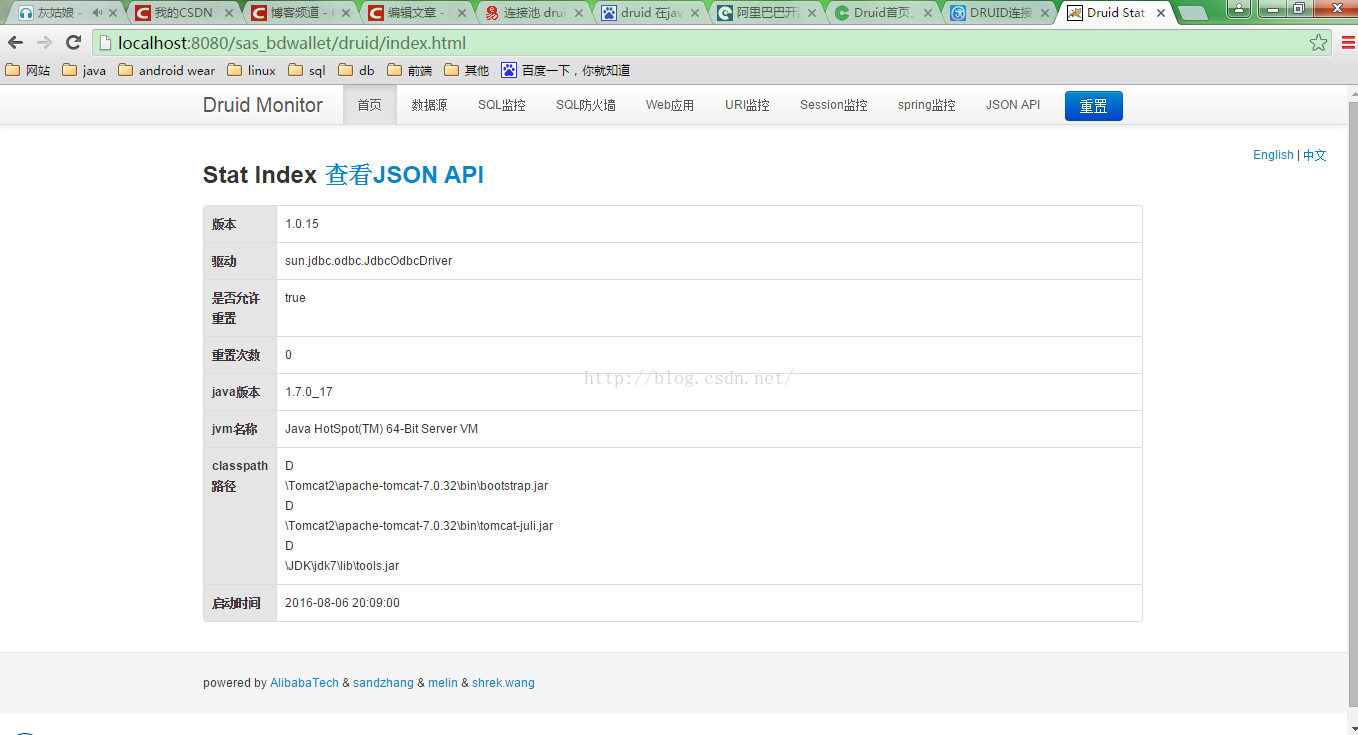Switch to the 阿里巴巴开 browser tab
This screenshot has height=735, width=1358.
[x=769, y=13]
